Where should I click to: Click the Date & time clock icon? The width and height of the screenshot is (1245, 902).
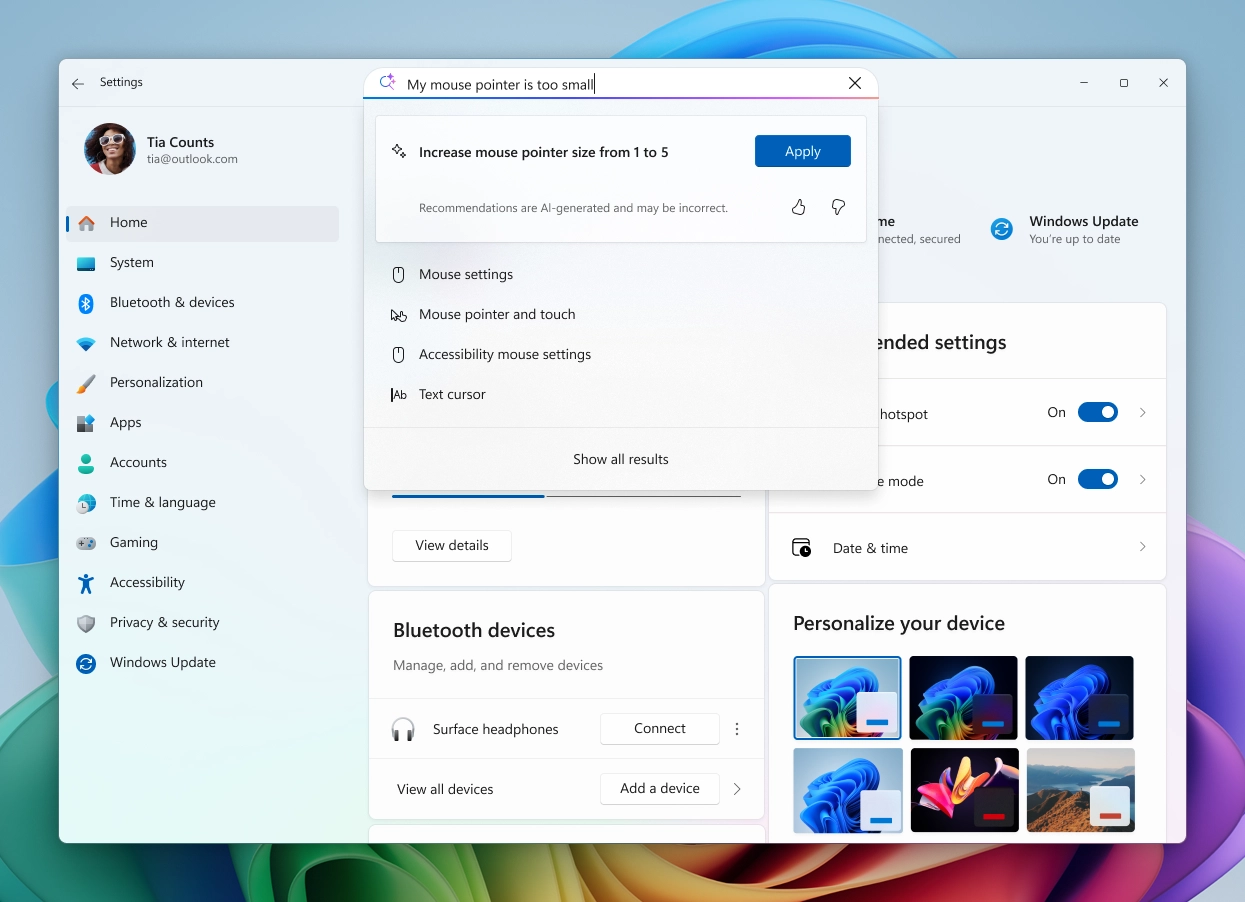point(801,548)
